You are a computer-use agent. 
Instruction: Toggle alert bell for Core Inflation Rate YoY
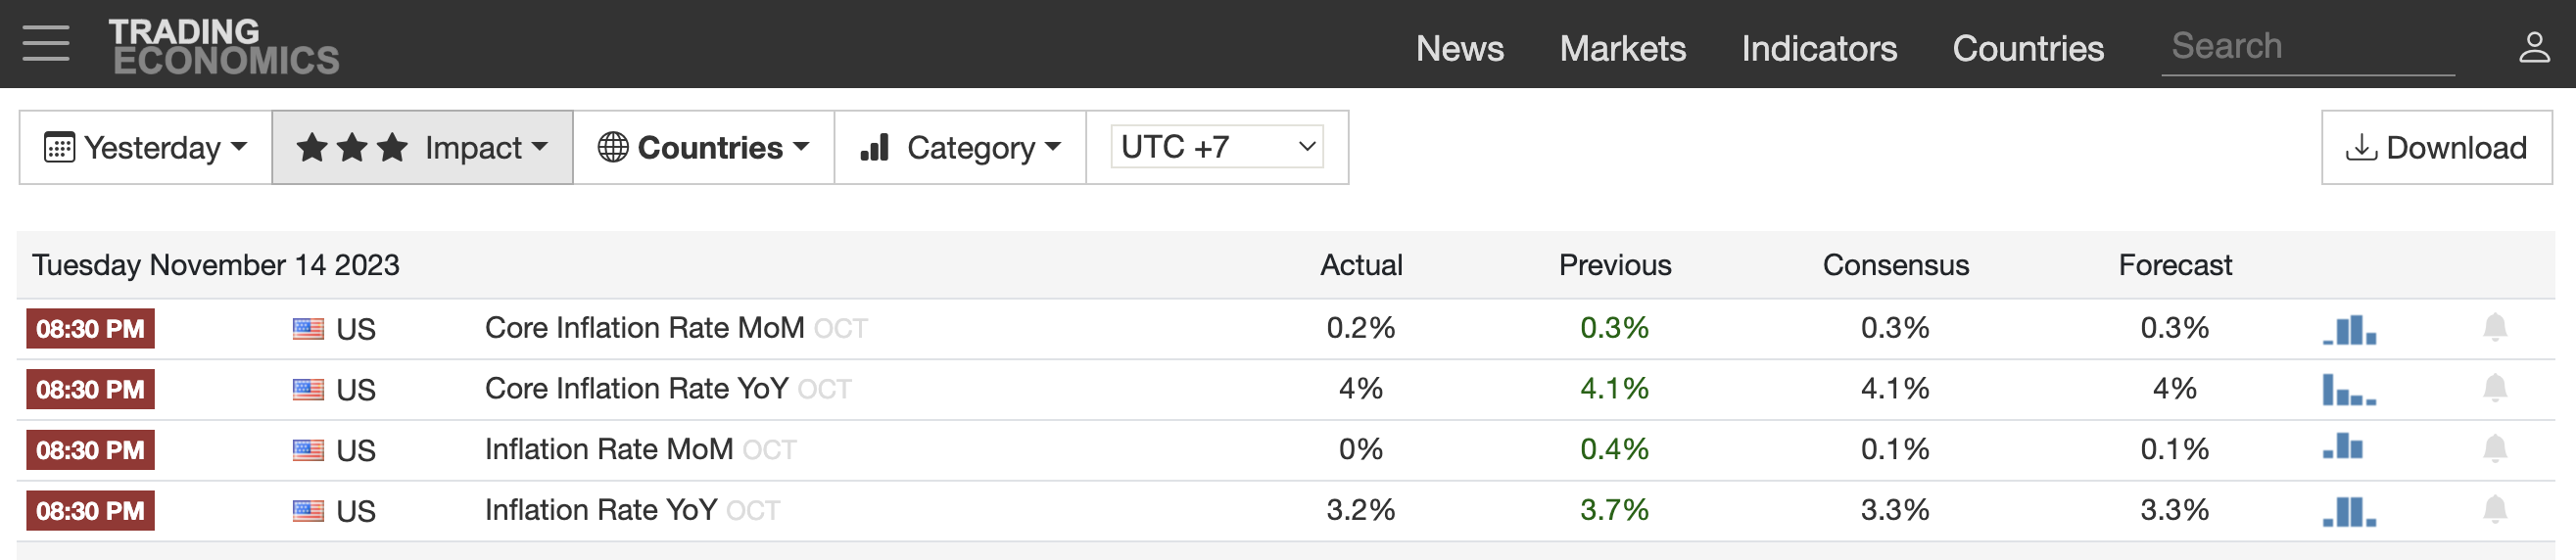2495,388
